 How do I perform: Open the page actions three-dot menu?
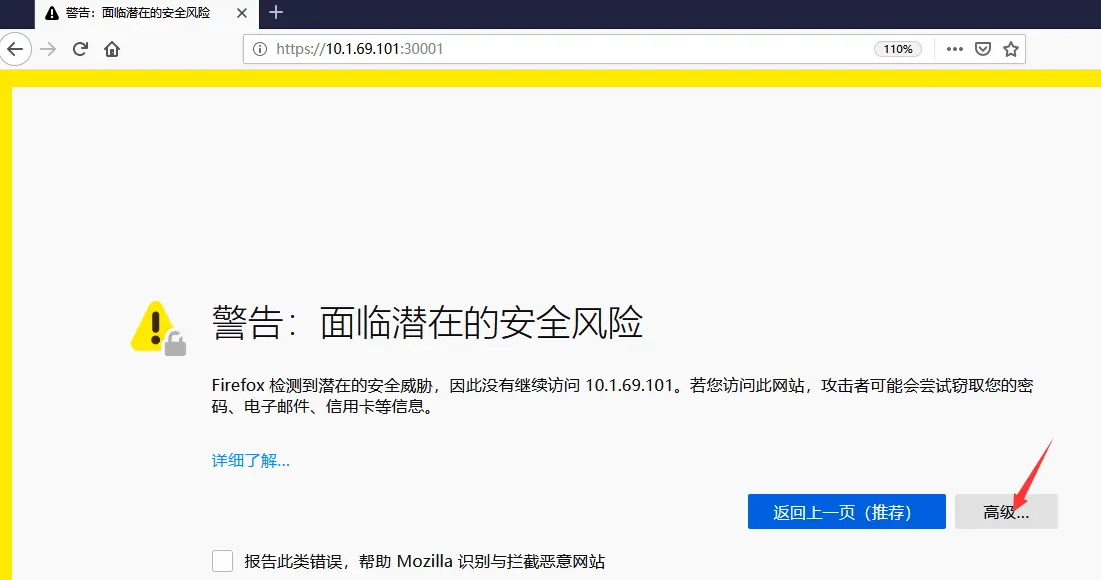click(x=954, y=49)
